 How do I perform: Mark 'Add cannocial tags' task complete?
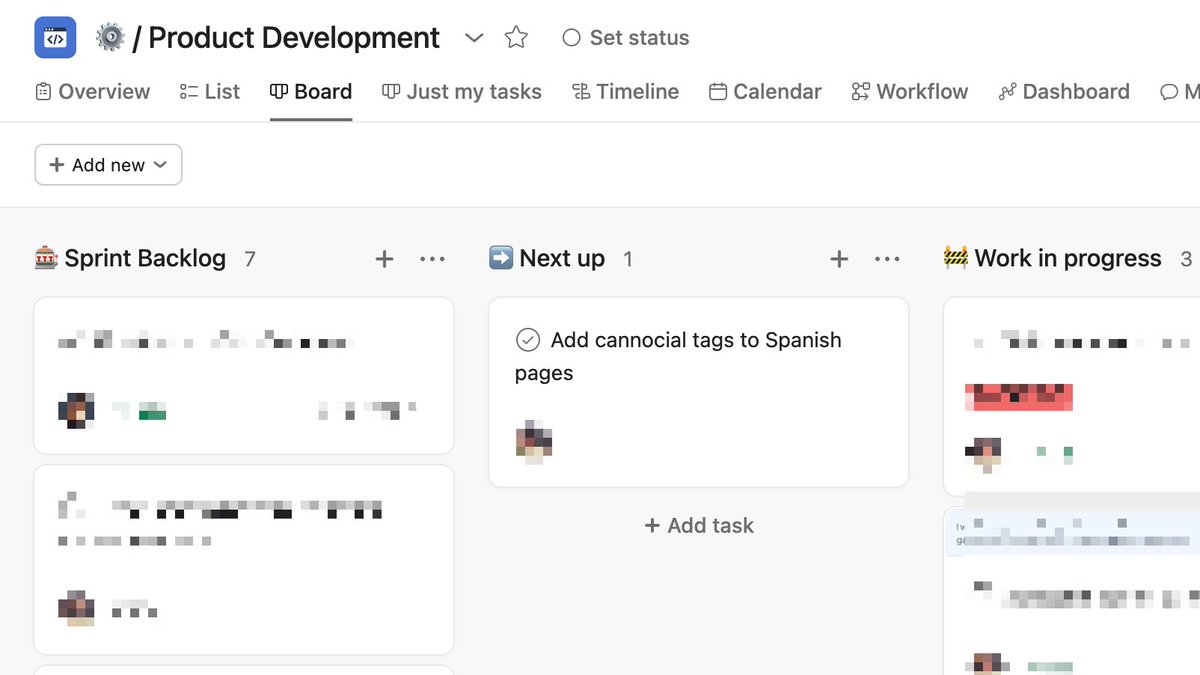[x=528, y=340]
